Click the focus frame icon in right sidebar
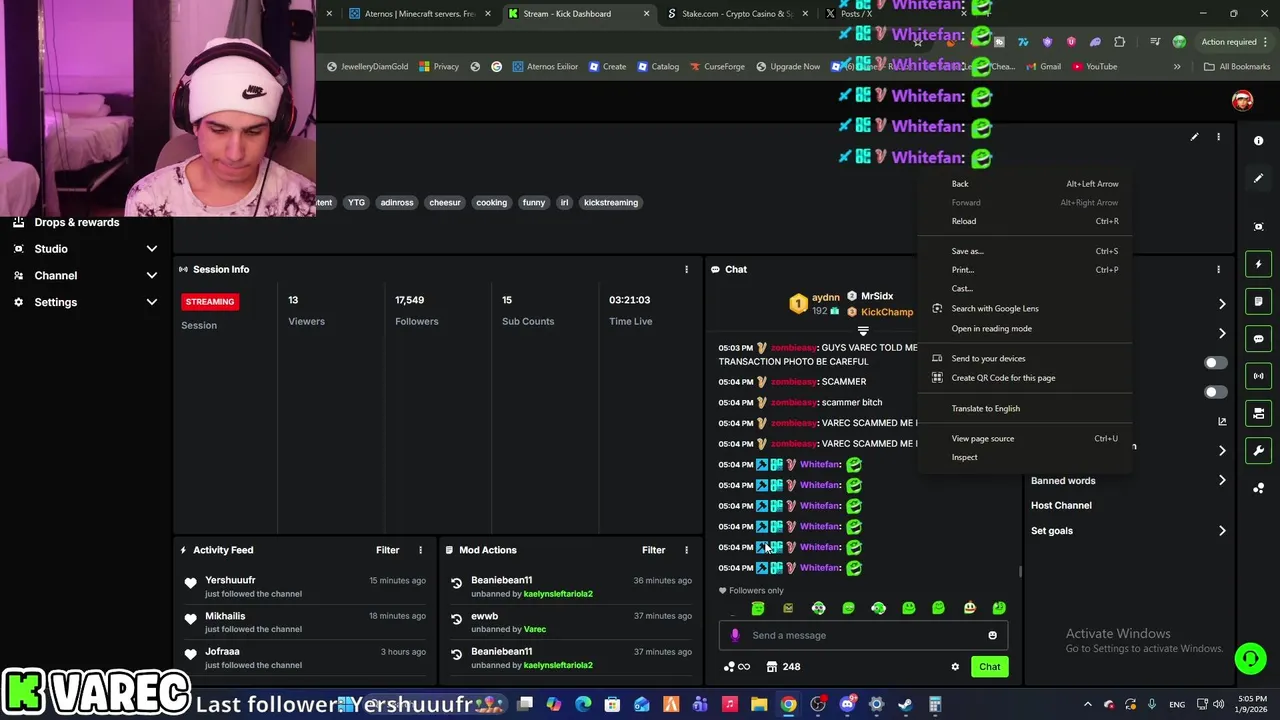Screen dimensions: 1280x720 [x=1258, y=226]
